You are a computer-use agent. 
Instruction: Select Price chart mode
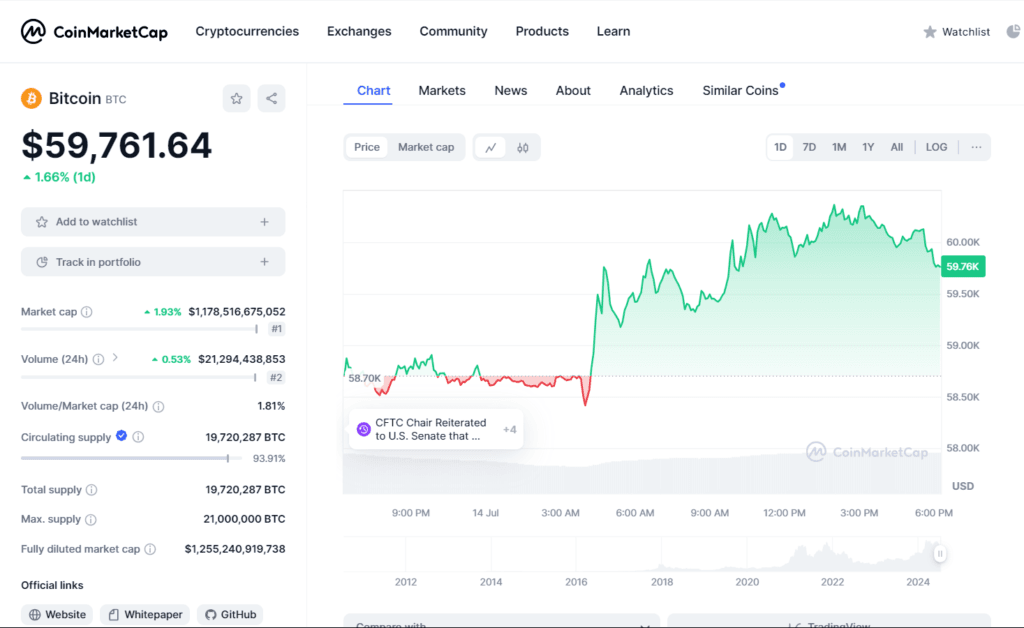366,148
